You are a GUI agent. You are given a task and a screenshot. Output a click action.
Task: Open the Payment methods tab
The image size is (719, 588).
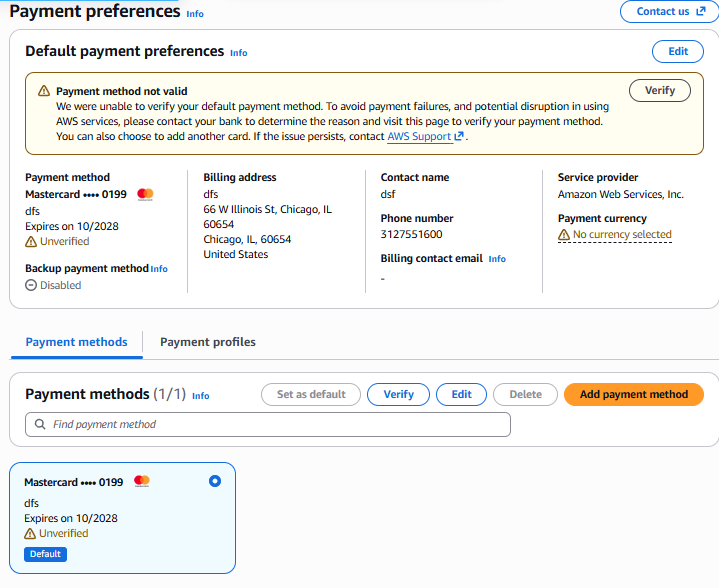pos(77,342)
